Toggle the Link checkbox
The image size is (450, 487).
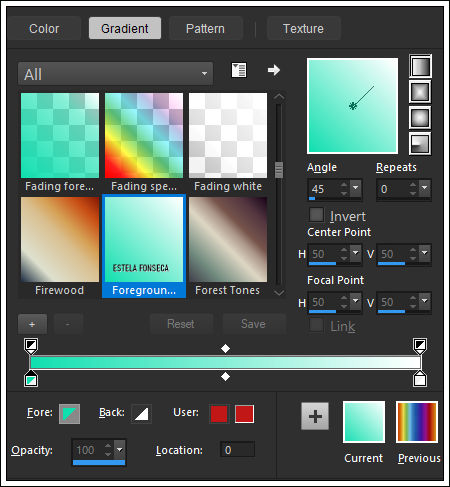[x=316, y=325]
